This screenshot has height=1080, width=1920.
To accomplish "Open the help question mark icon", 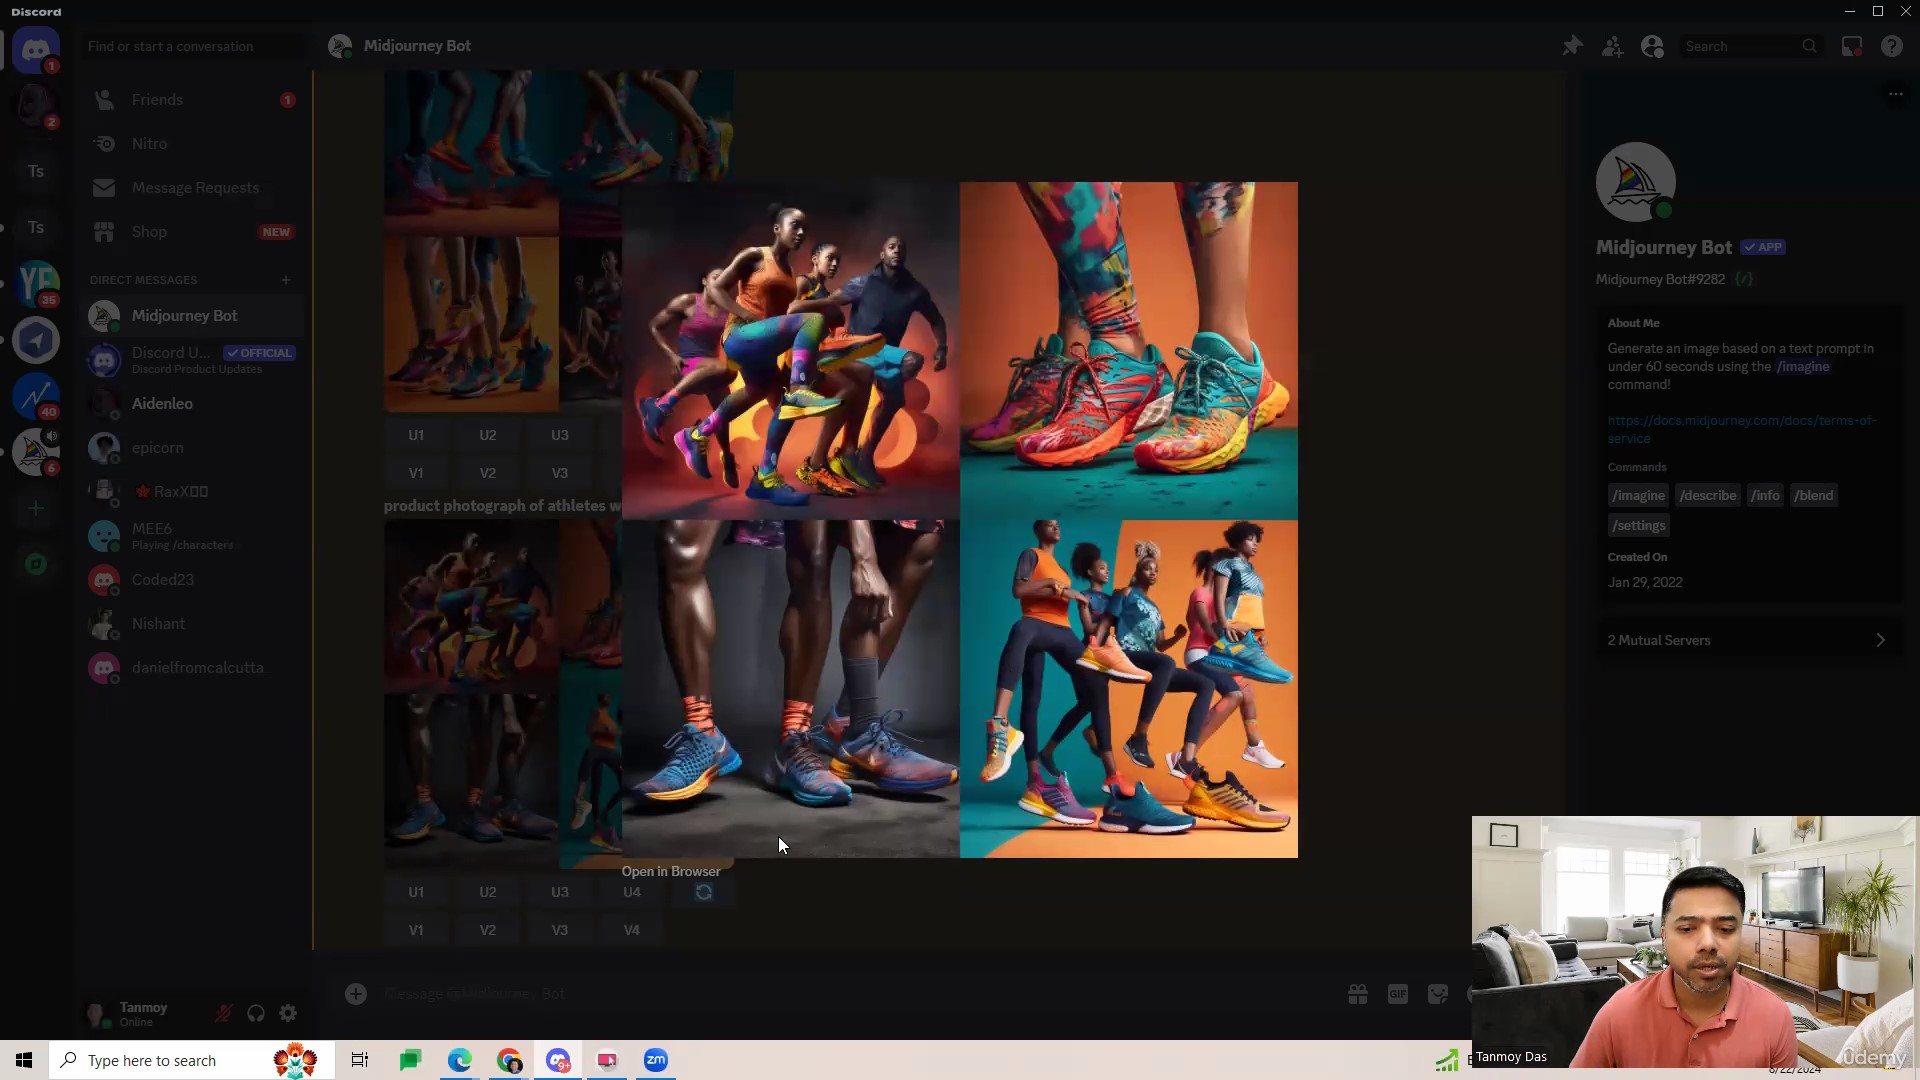I will tap(1892, 46).
